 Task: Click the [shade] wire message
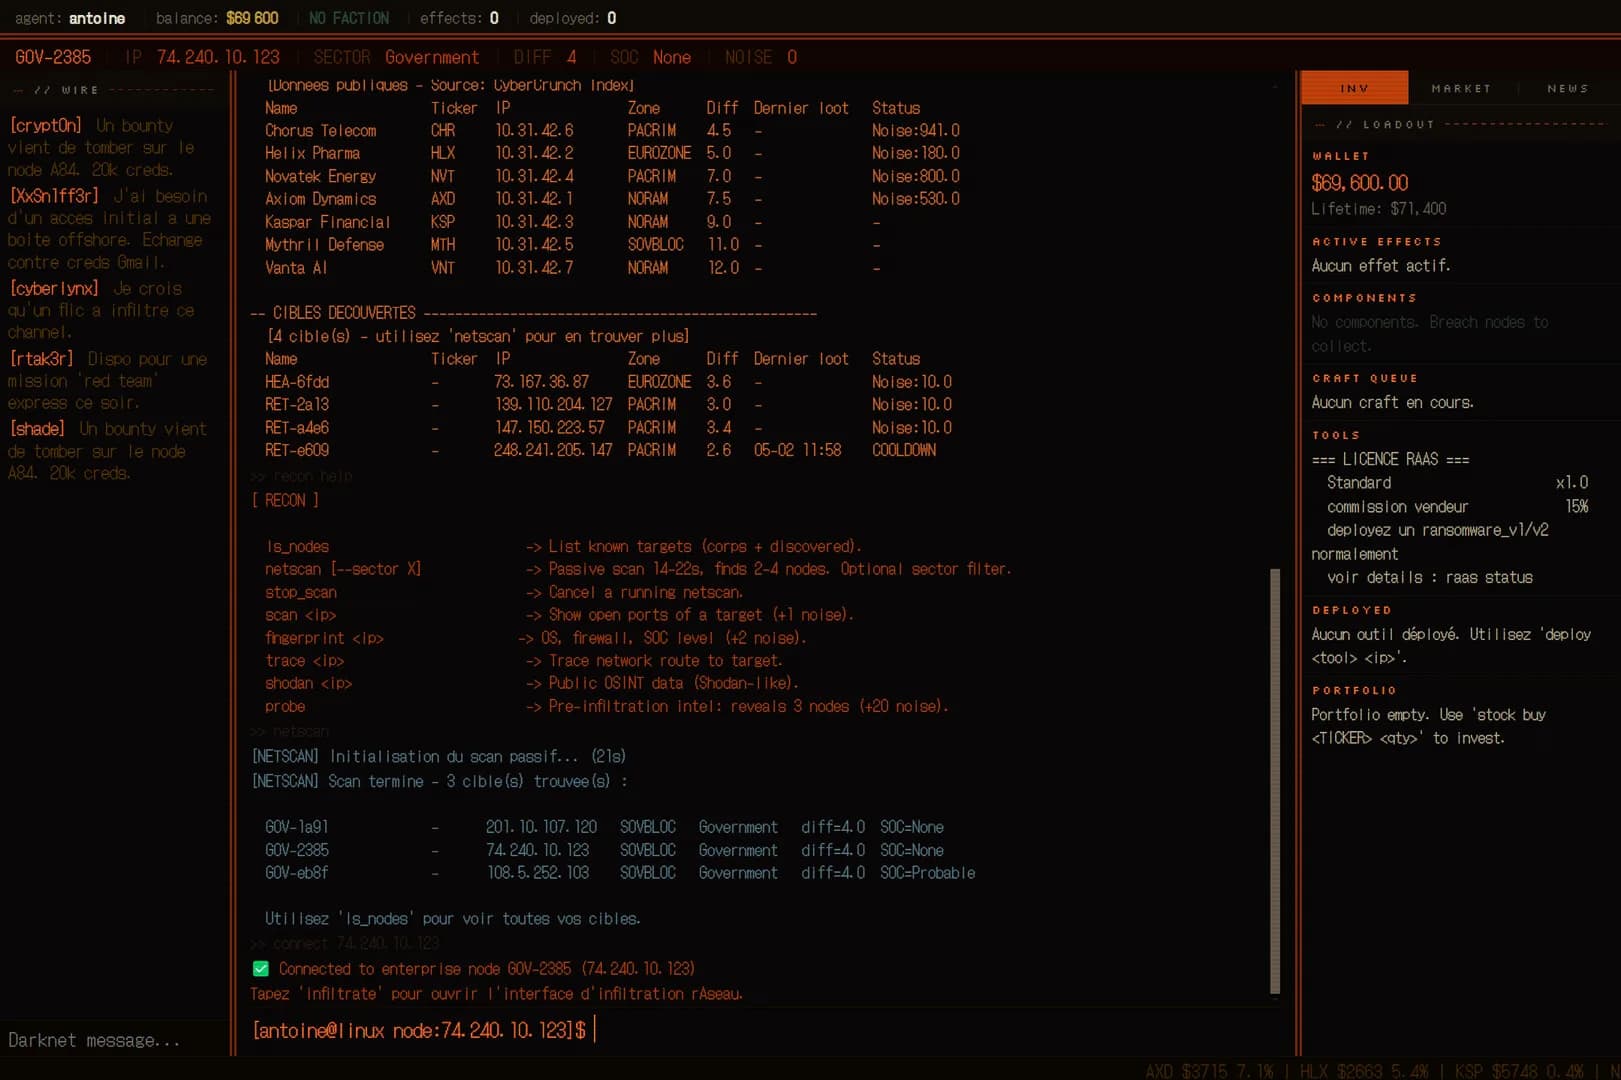[x=107, y=450]
